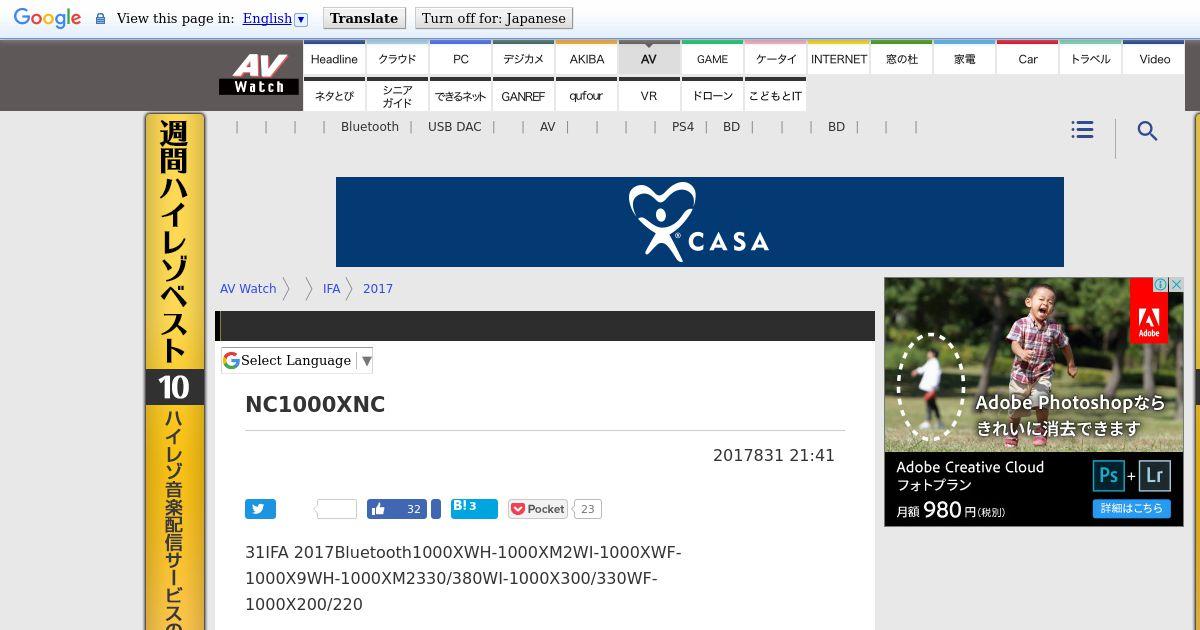Click Turn off for: Japanese button
Image resolution: width=1200 pixels, height=630 pixels.
493,18
